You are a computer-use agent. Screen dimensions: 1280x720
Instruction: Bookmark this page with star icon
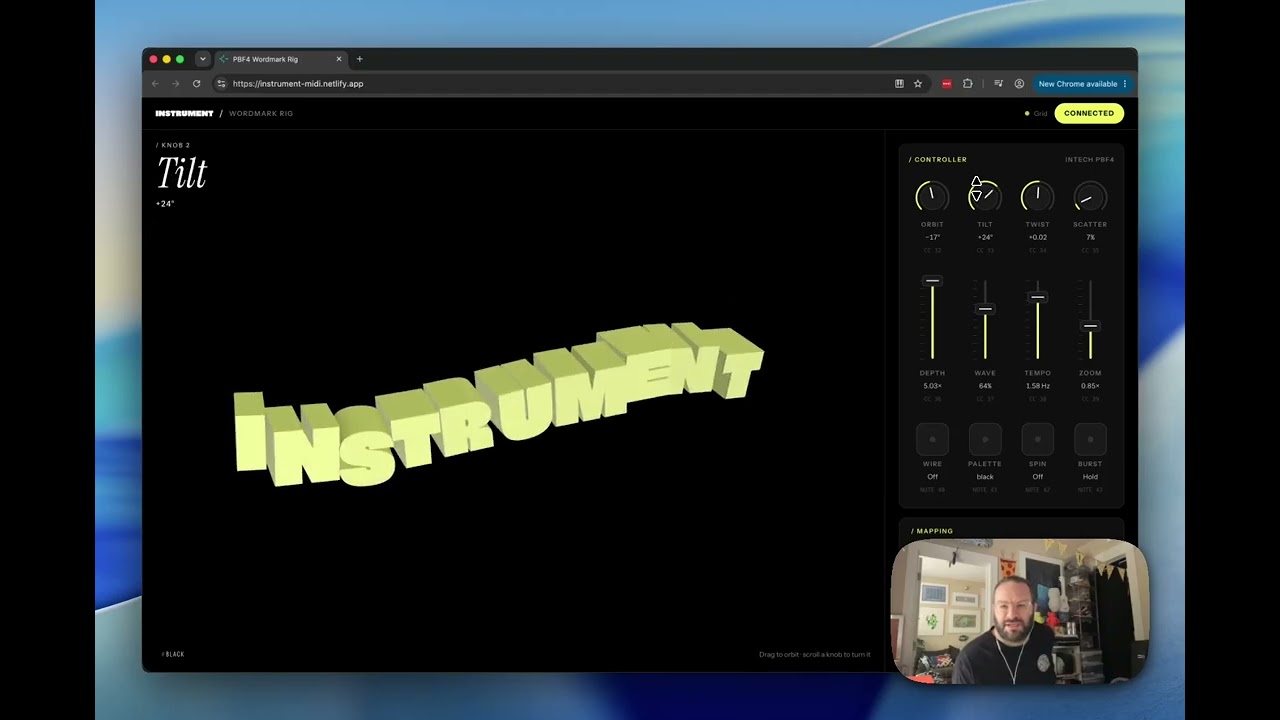[x=917, y=84]
